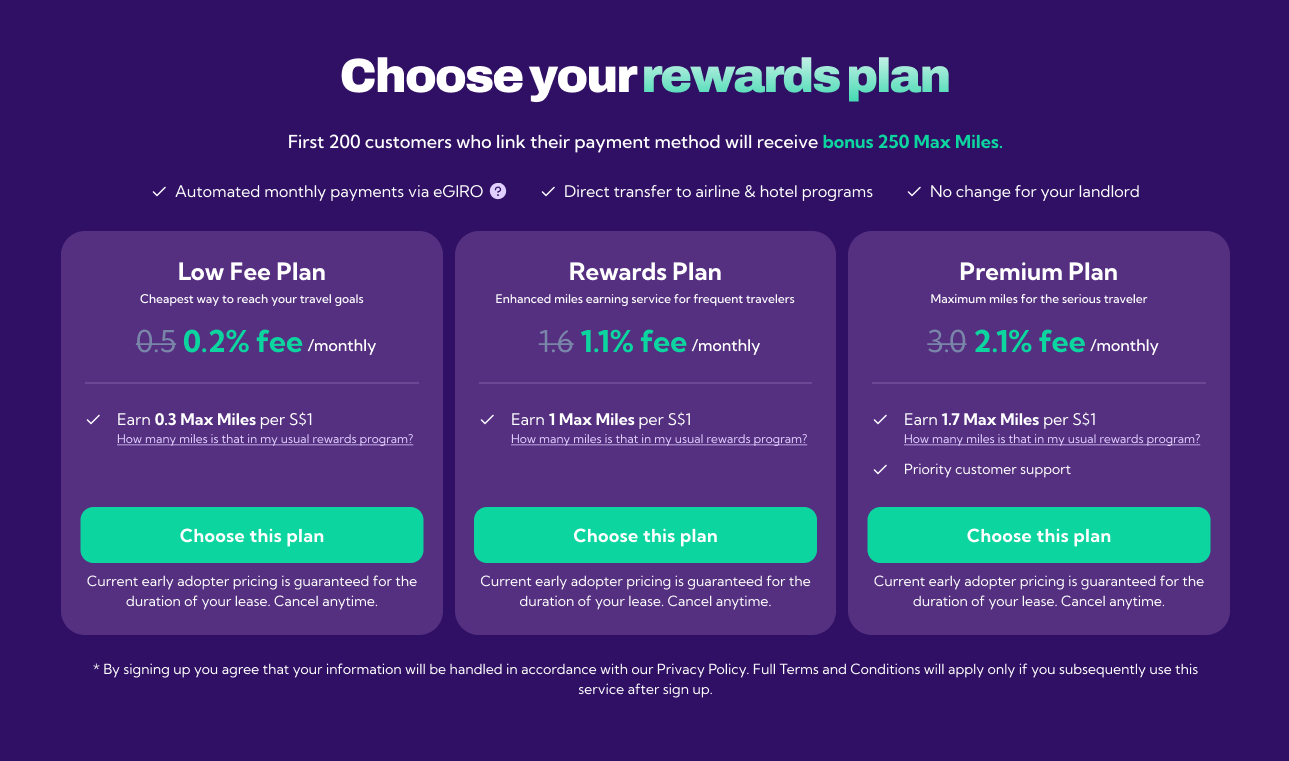Click checkmark beside Earn 1 Max Miles
Image resolution: width=1289 pixels, height=761 pixels.
point(487,419)
